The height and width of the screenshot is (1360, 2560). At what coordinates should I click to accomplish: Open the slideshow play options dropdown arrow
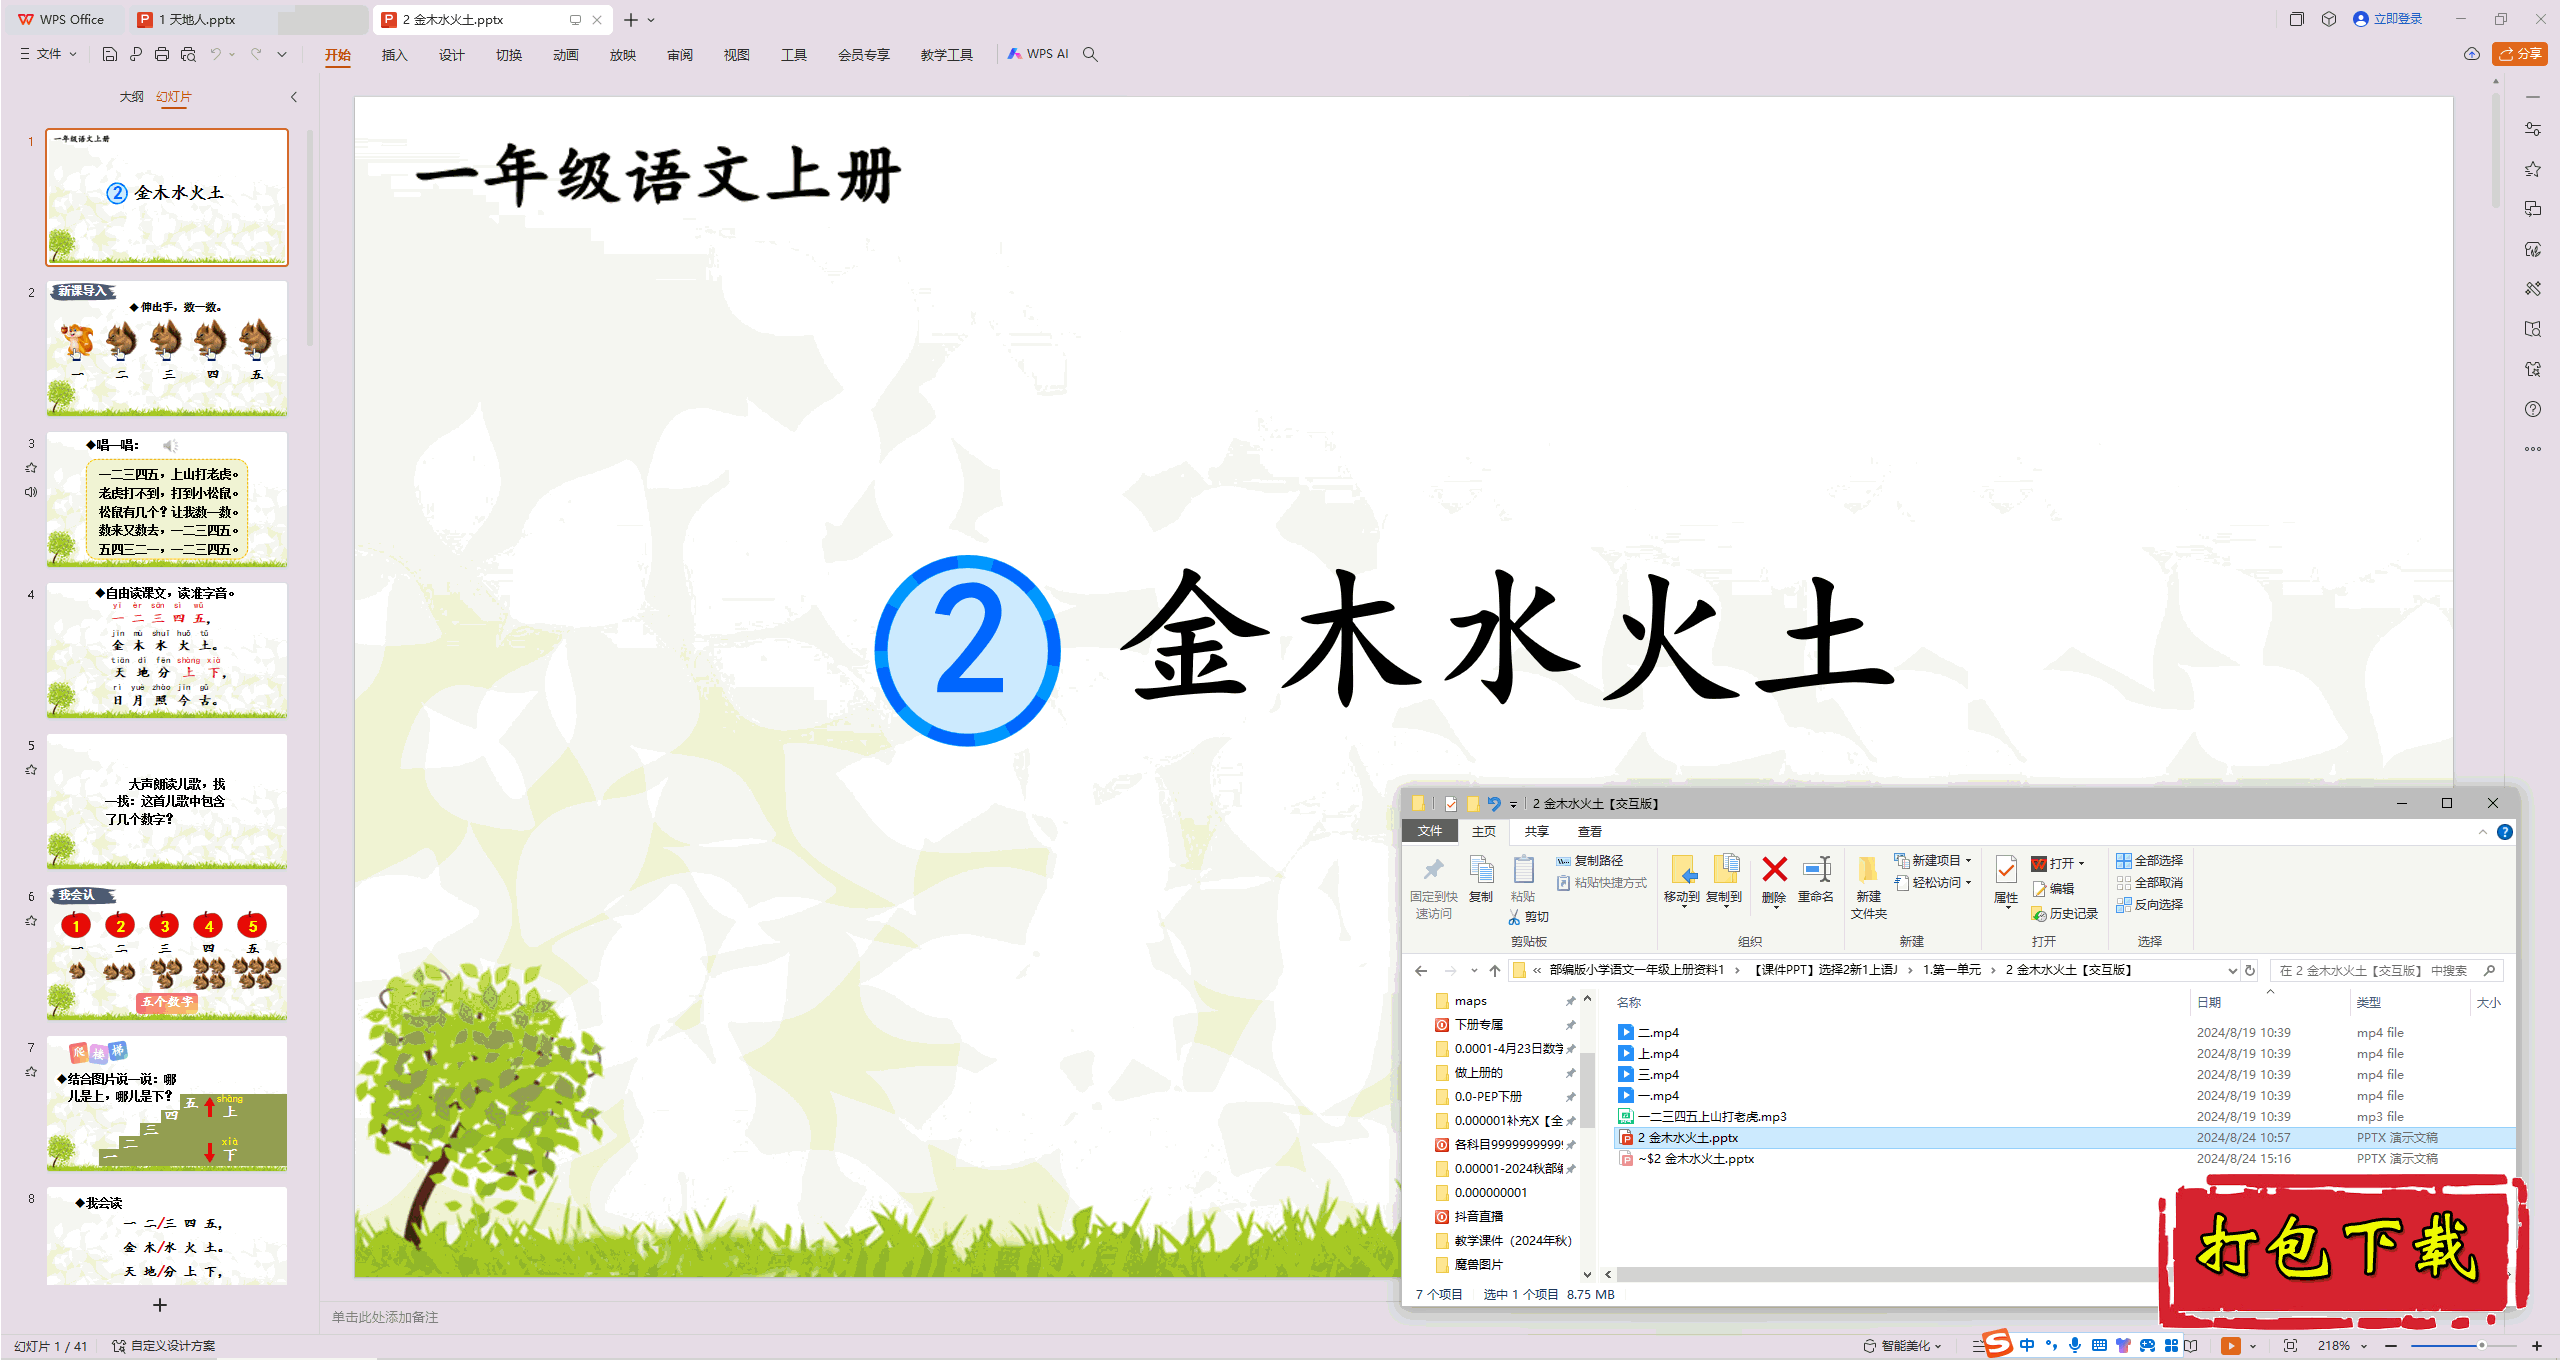[x=2252, y=1346]
